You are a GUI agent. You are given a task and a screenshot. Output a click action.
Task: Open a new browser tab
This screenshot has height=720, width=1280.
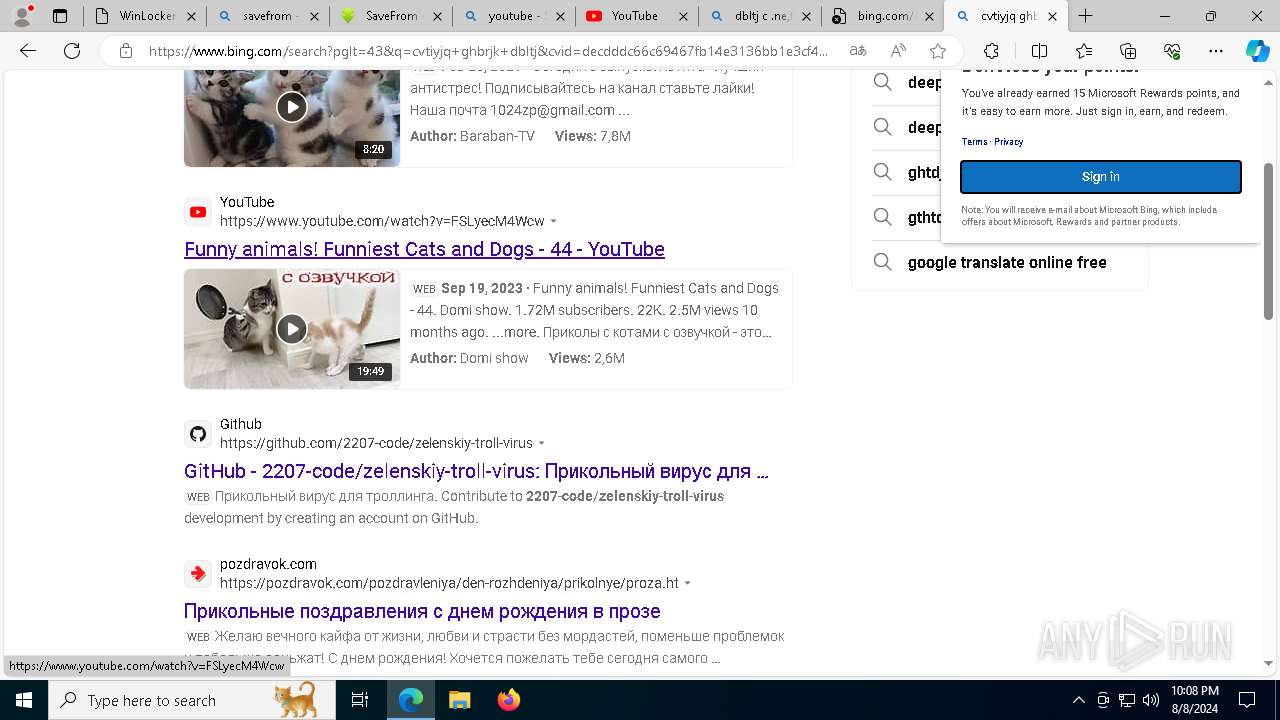click(x=1085, y=16)
